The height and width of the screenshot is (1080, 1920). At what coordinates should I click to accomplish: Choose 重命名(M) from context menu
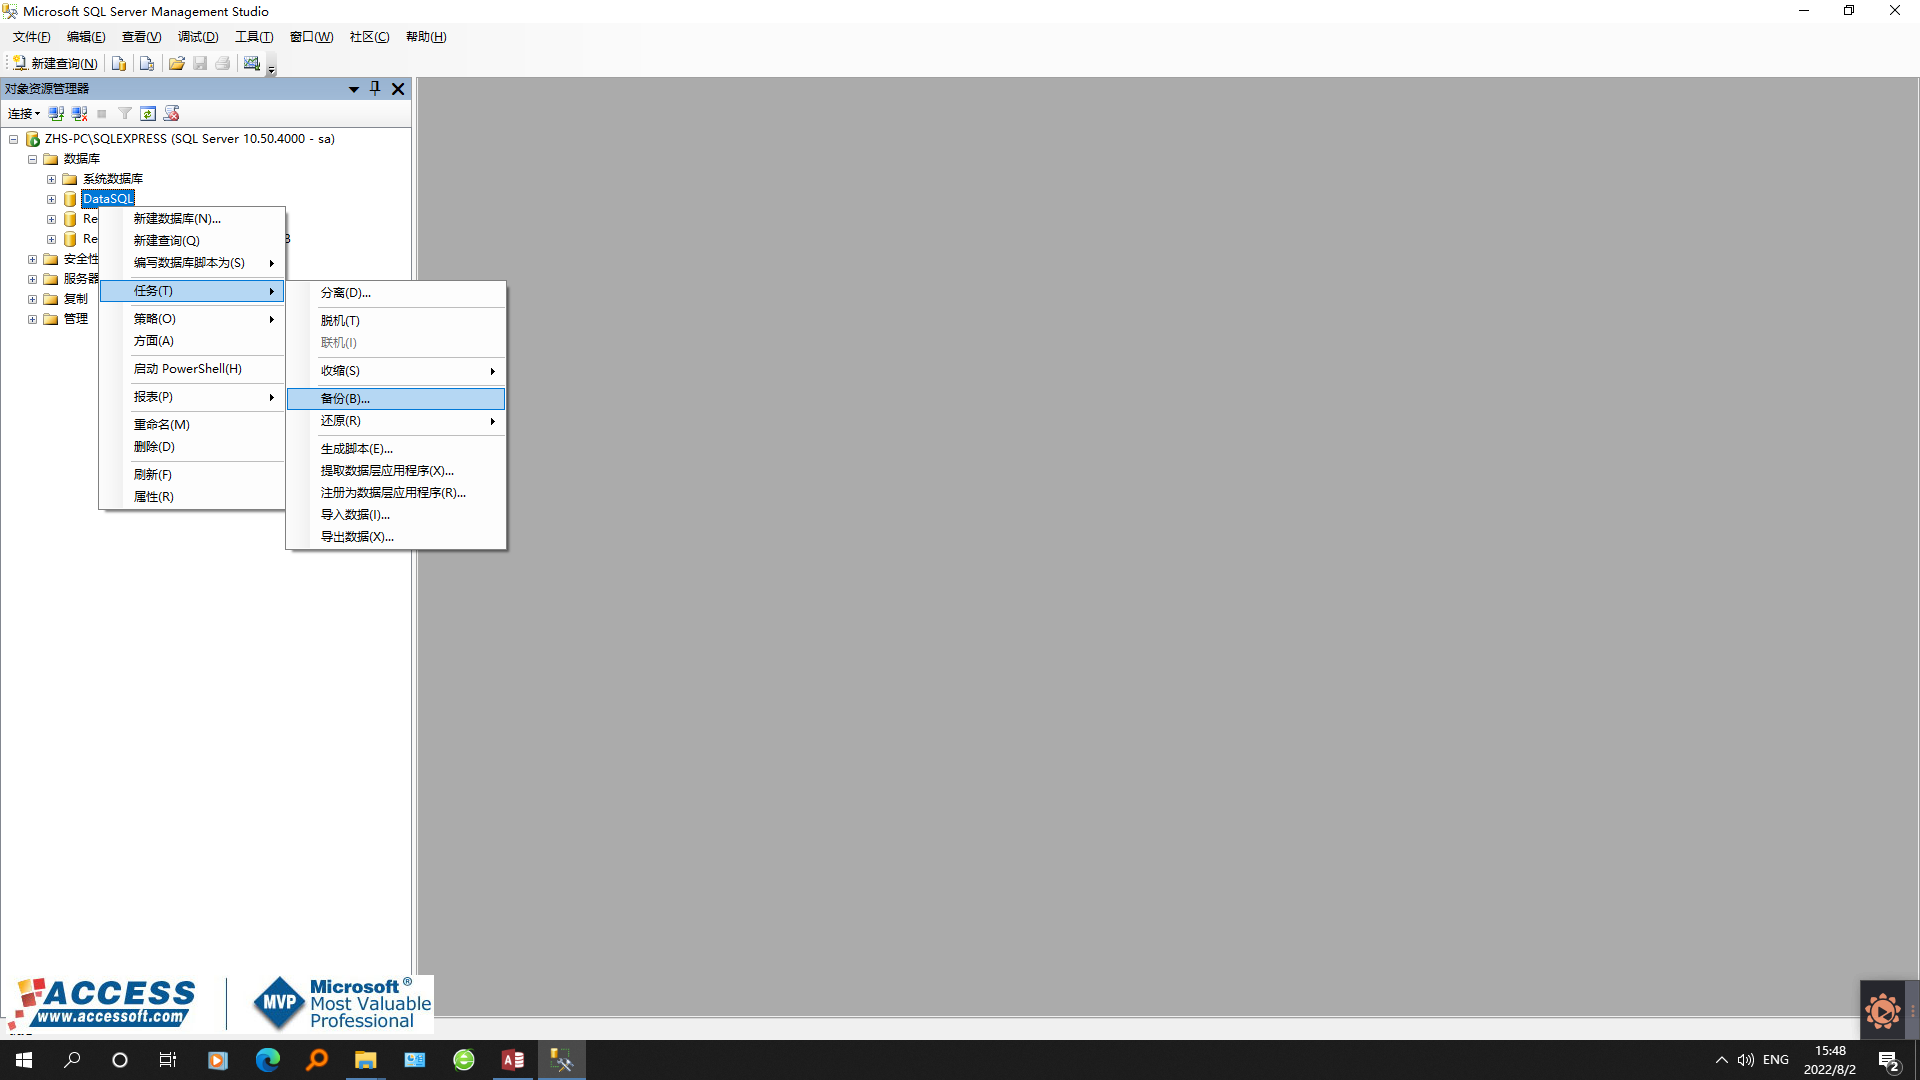click(x=192, y=425)
